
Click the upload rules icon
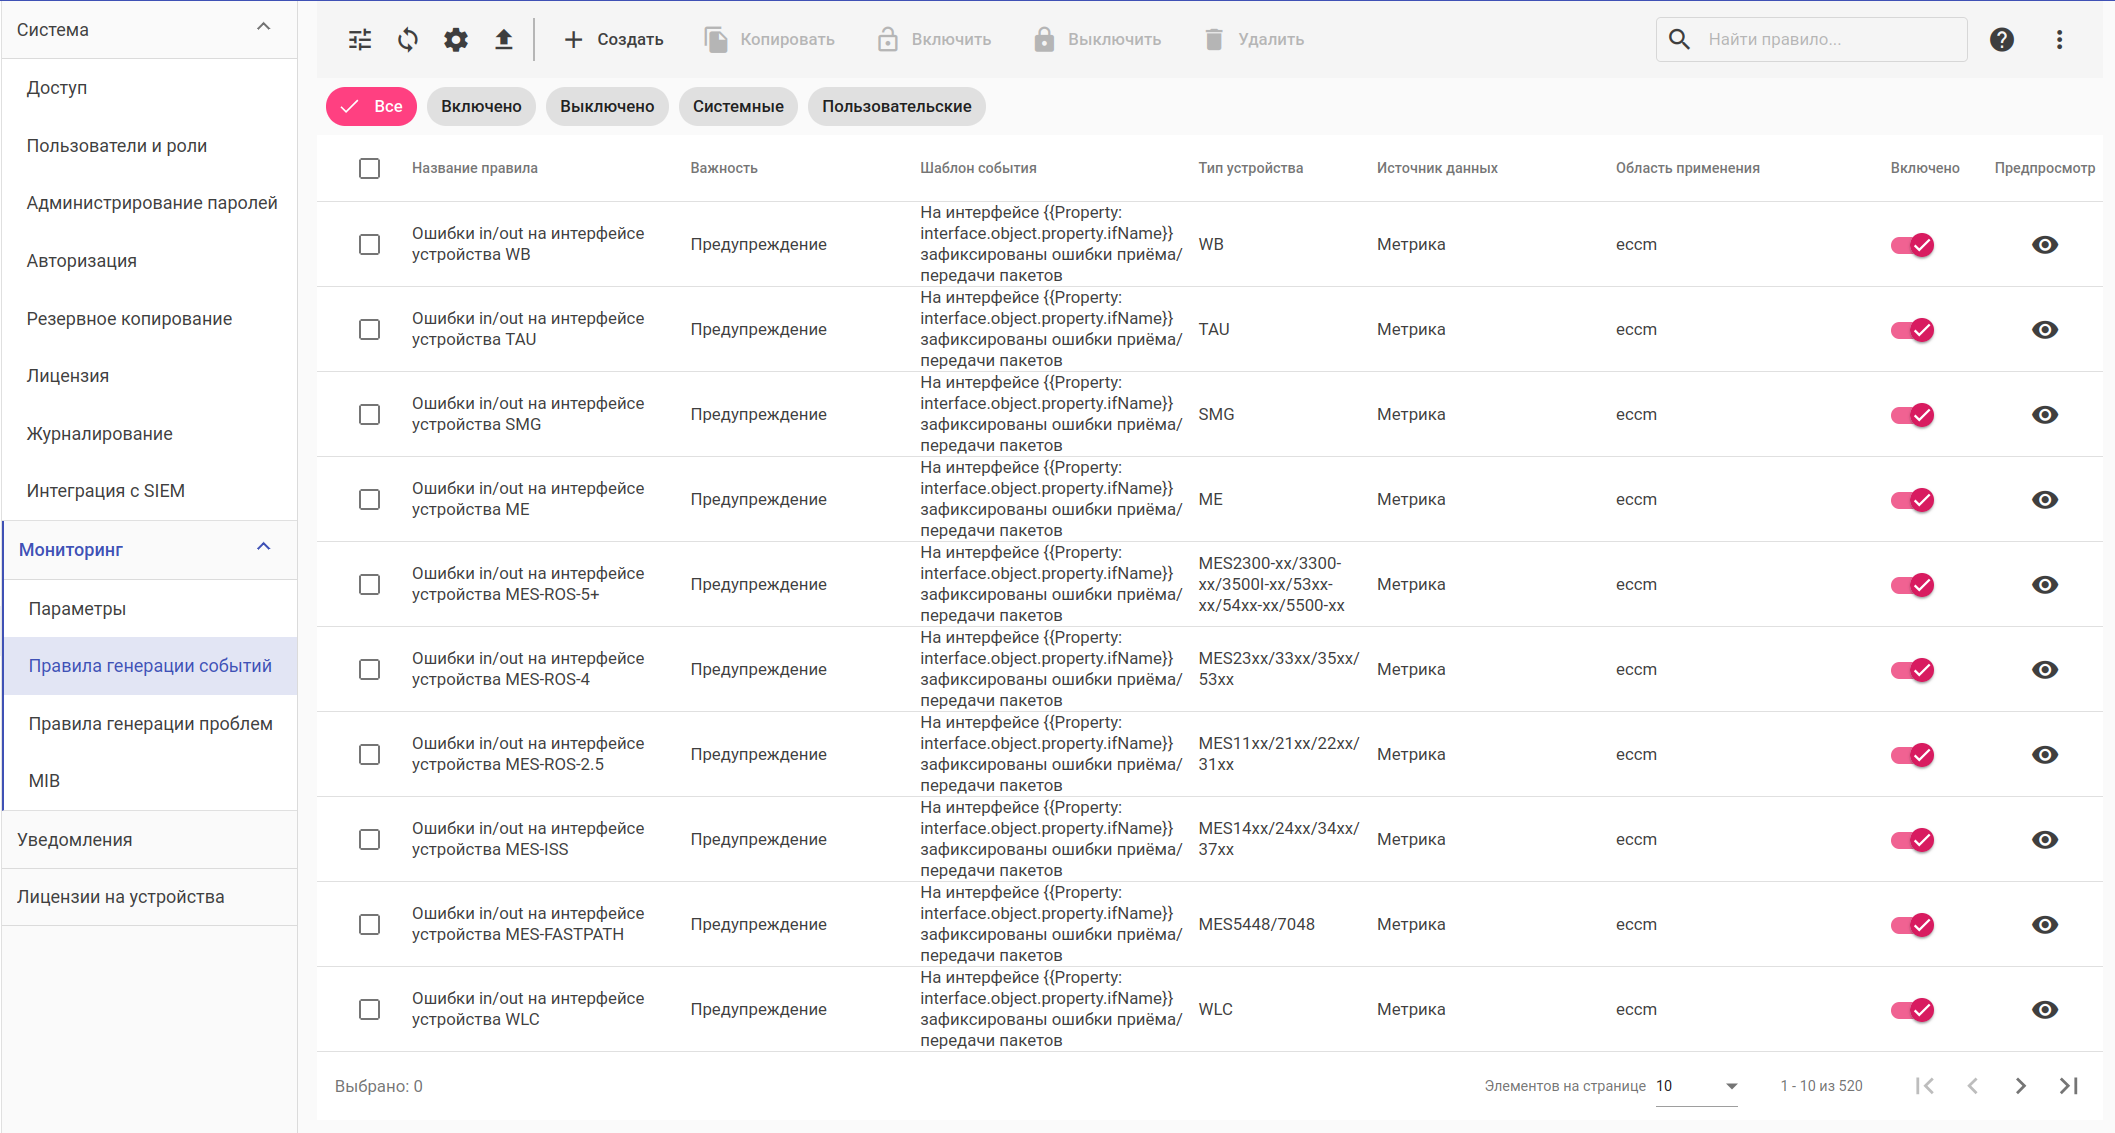[x=504, y=40]
